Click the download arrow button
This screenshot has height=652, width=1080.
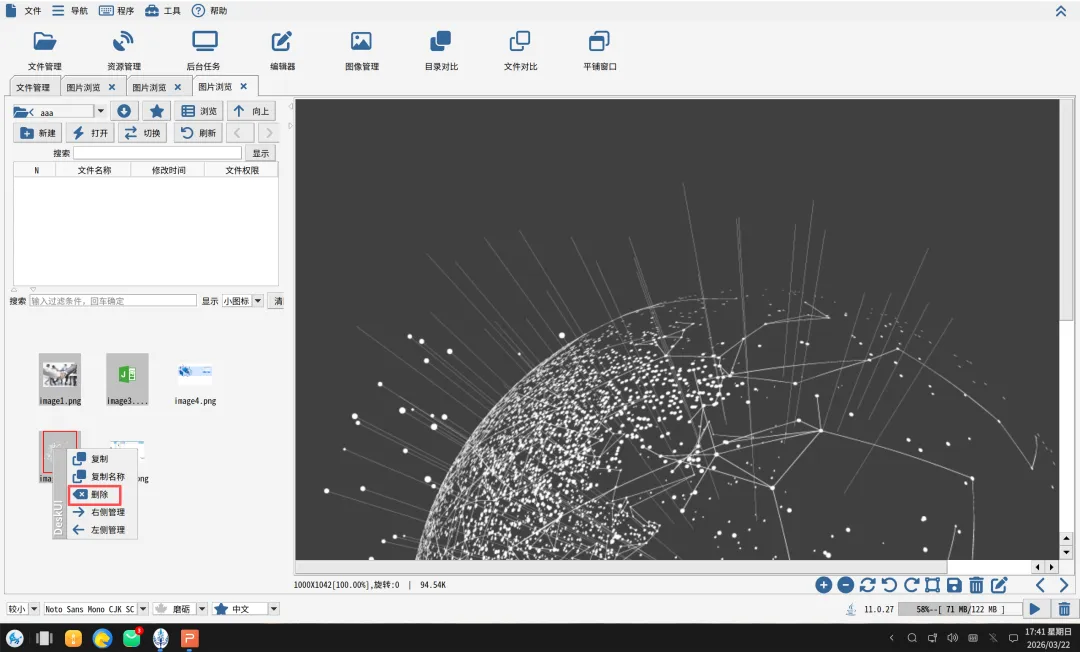[x=124, y=111]
